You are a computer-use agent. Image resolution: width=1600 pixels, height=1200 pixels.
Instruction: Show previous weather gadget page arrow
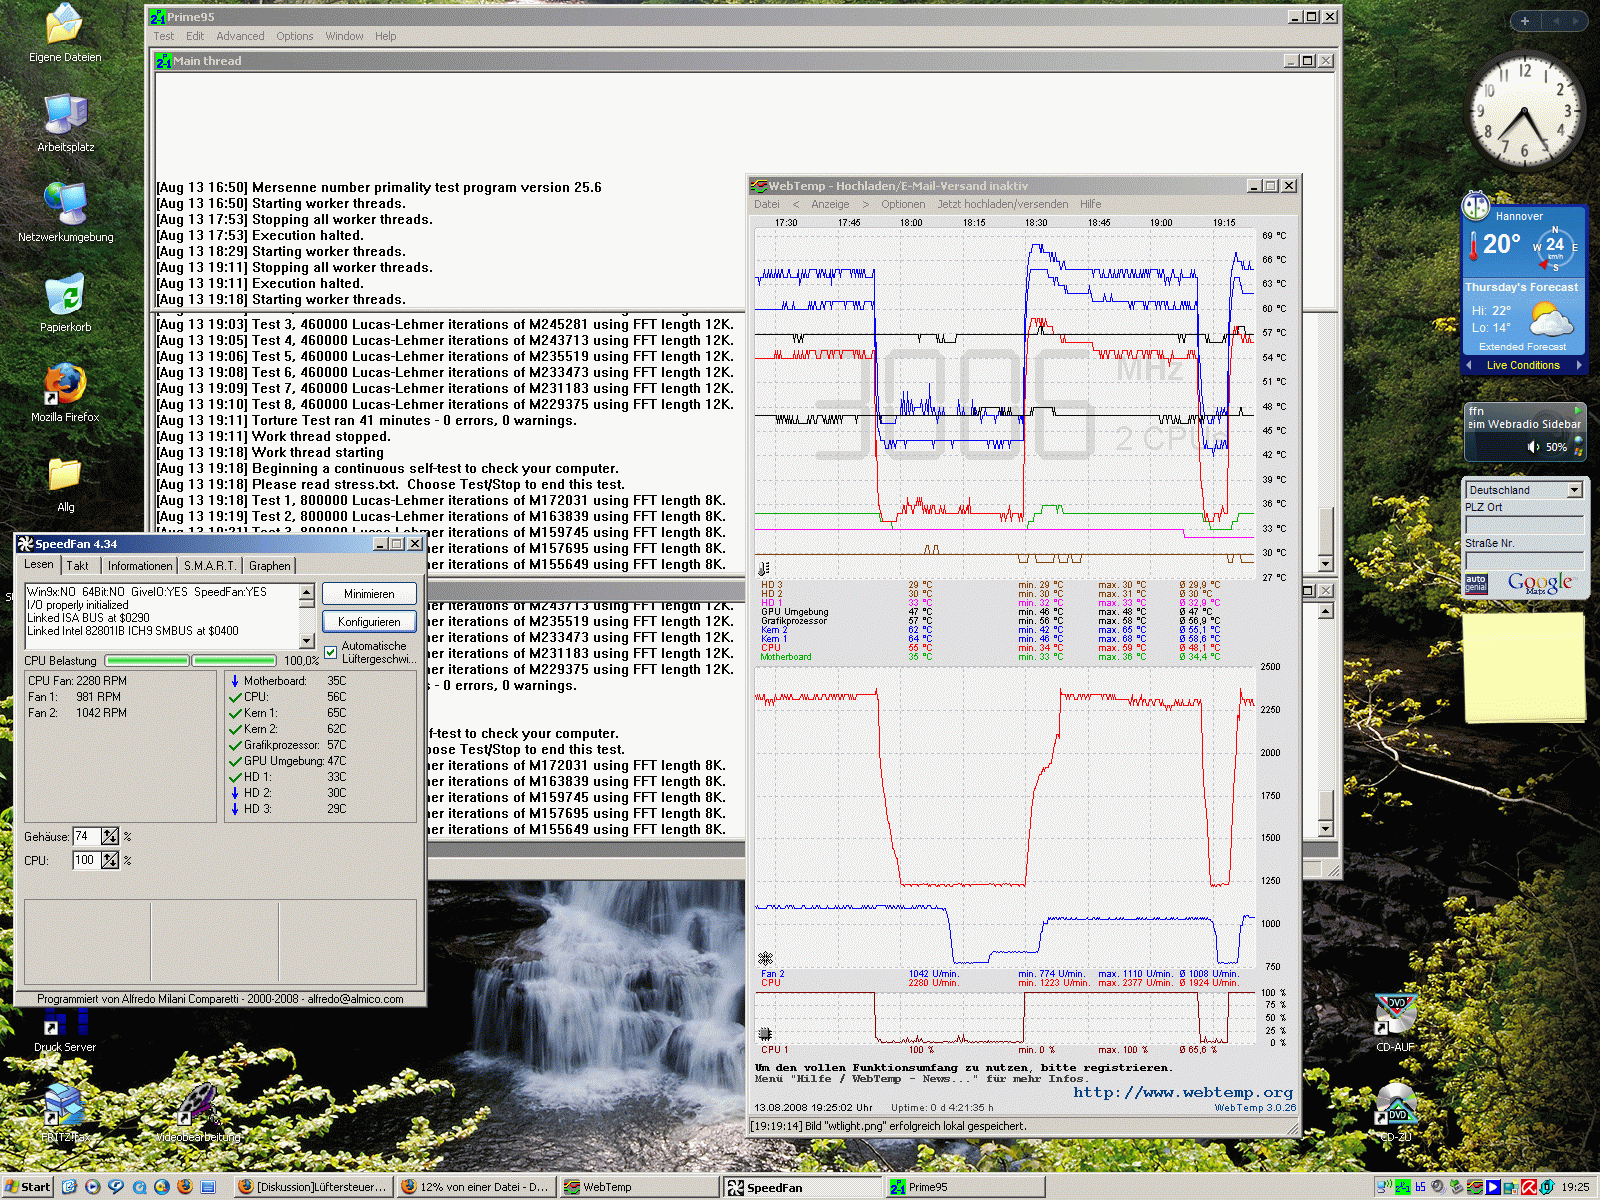[1468, 365]
